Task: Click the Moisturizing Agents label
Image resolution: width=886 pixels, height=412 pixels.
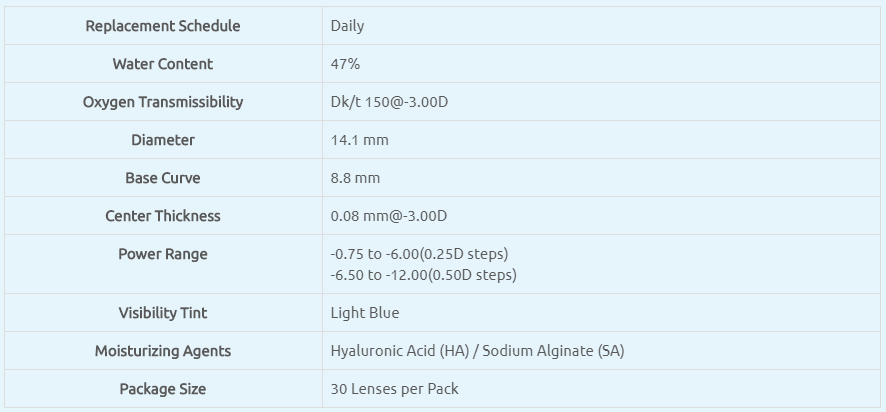Action: click(x=163, y=351)
